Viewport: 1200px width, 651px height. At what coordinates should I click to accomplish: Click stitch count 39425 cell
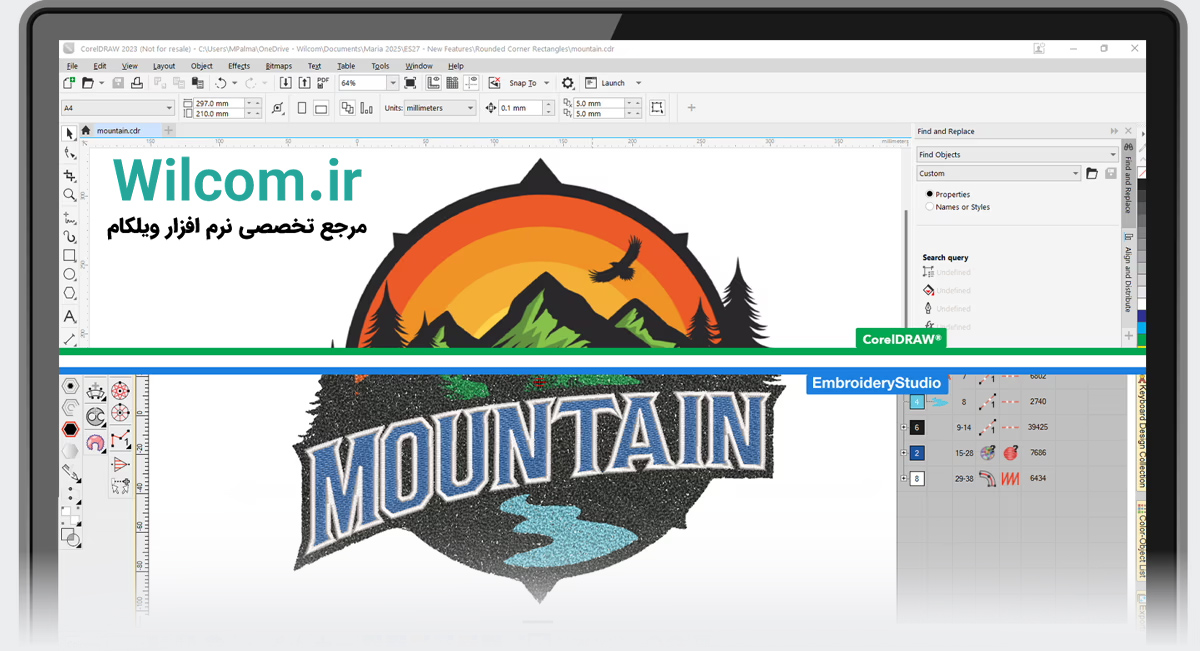pyautogui.click(x=1037, y=427)
